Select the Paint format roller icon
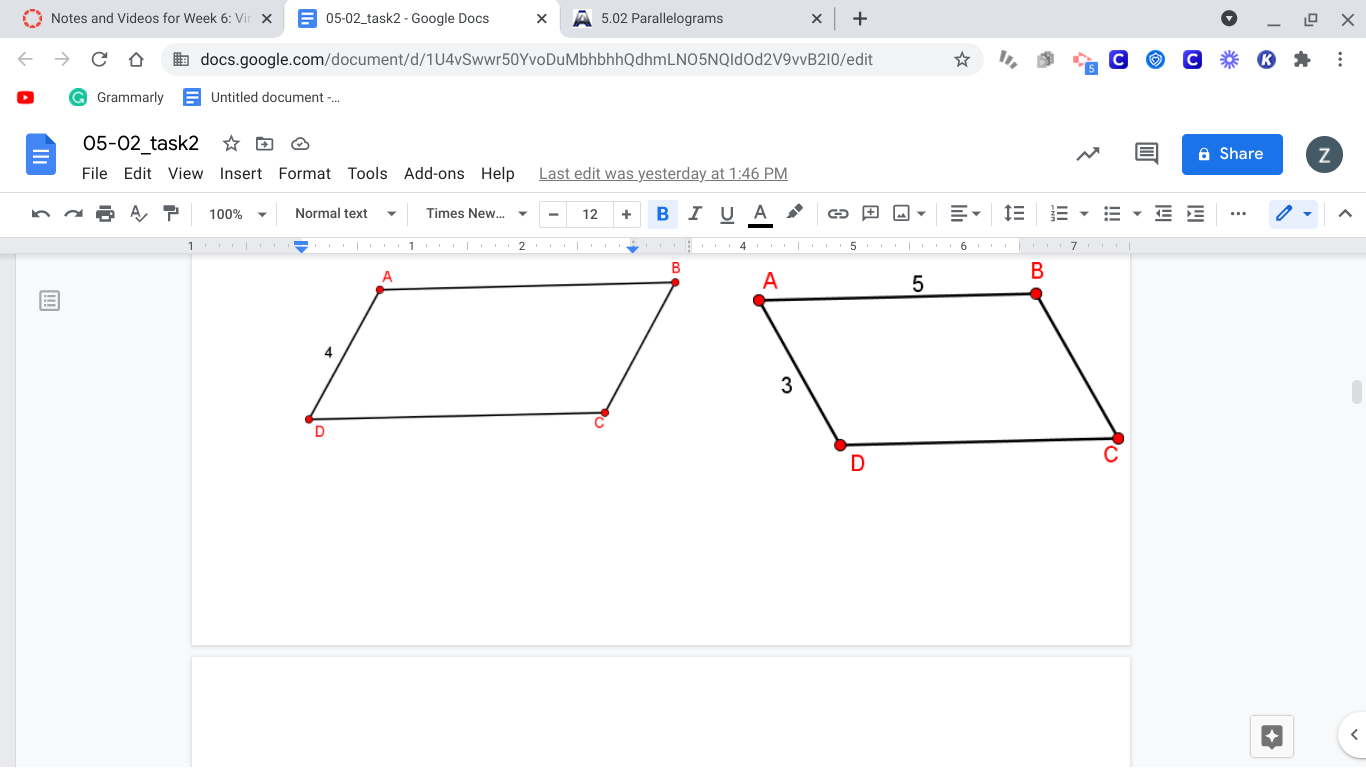Viewport: 1366px width, 768px height. click(171, 213)
